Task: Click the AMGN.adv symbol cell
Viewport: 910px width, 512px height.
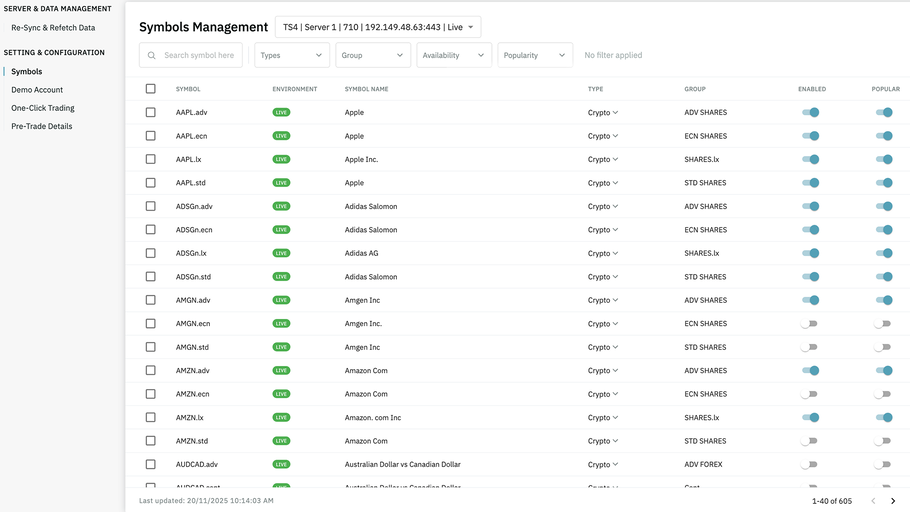Action: point(193,300)
